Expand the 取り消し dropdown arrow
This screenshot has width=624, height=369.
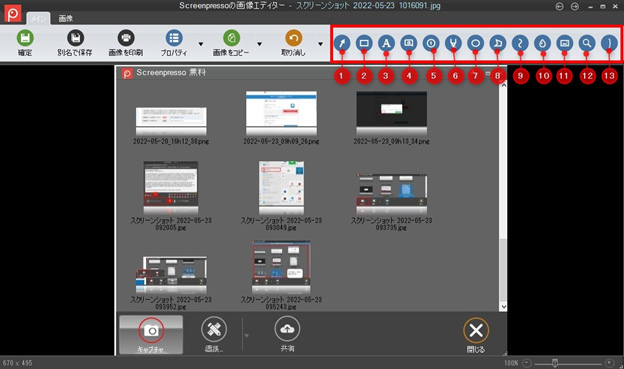[x=320, y=44]
